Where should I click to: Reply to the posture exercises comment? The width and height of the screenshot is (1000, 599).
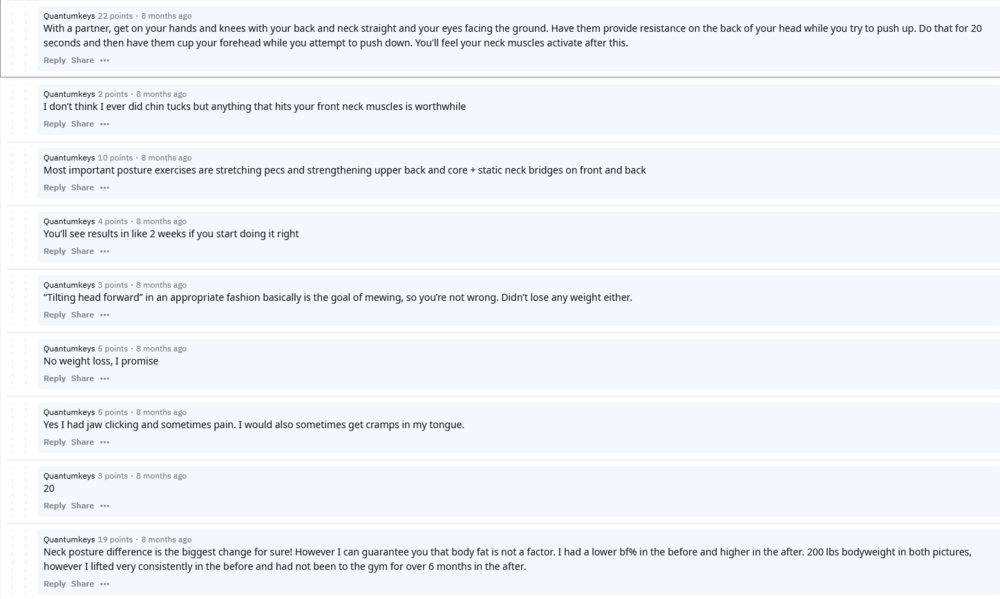tap(54, 188)
